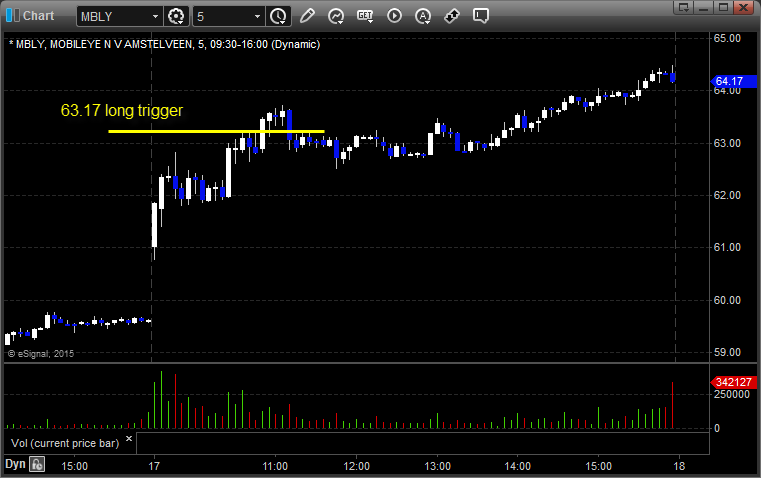Image resolution: width=761 pixels, height=478 pixels.
Task: Maximize the Chart window
Action: point(723,7)
